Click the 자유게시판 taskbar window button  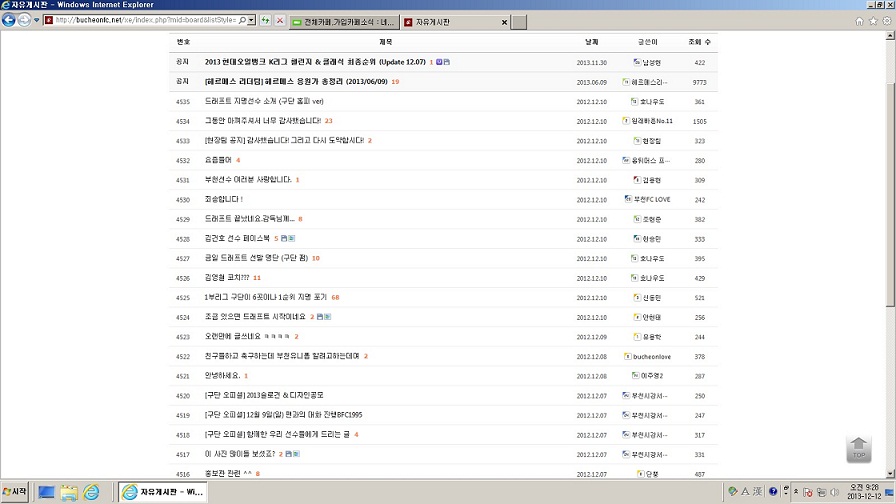[x=163, y=492]
